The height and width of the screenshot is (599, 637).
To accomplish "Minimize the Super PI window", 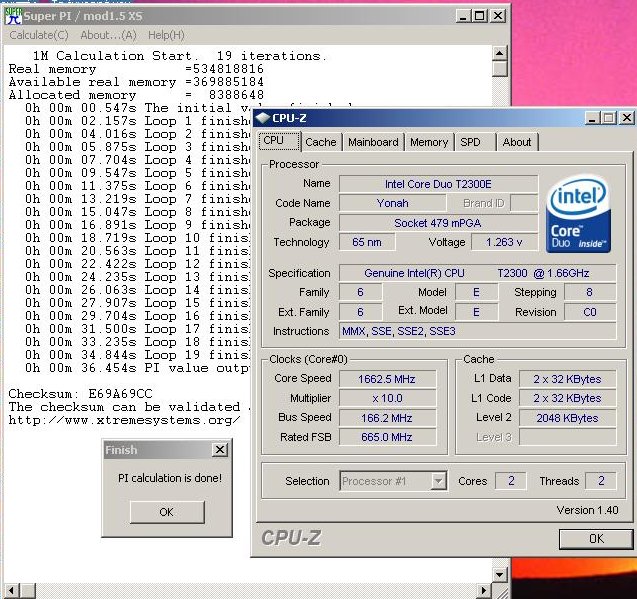I will (x=464, y=16).
